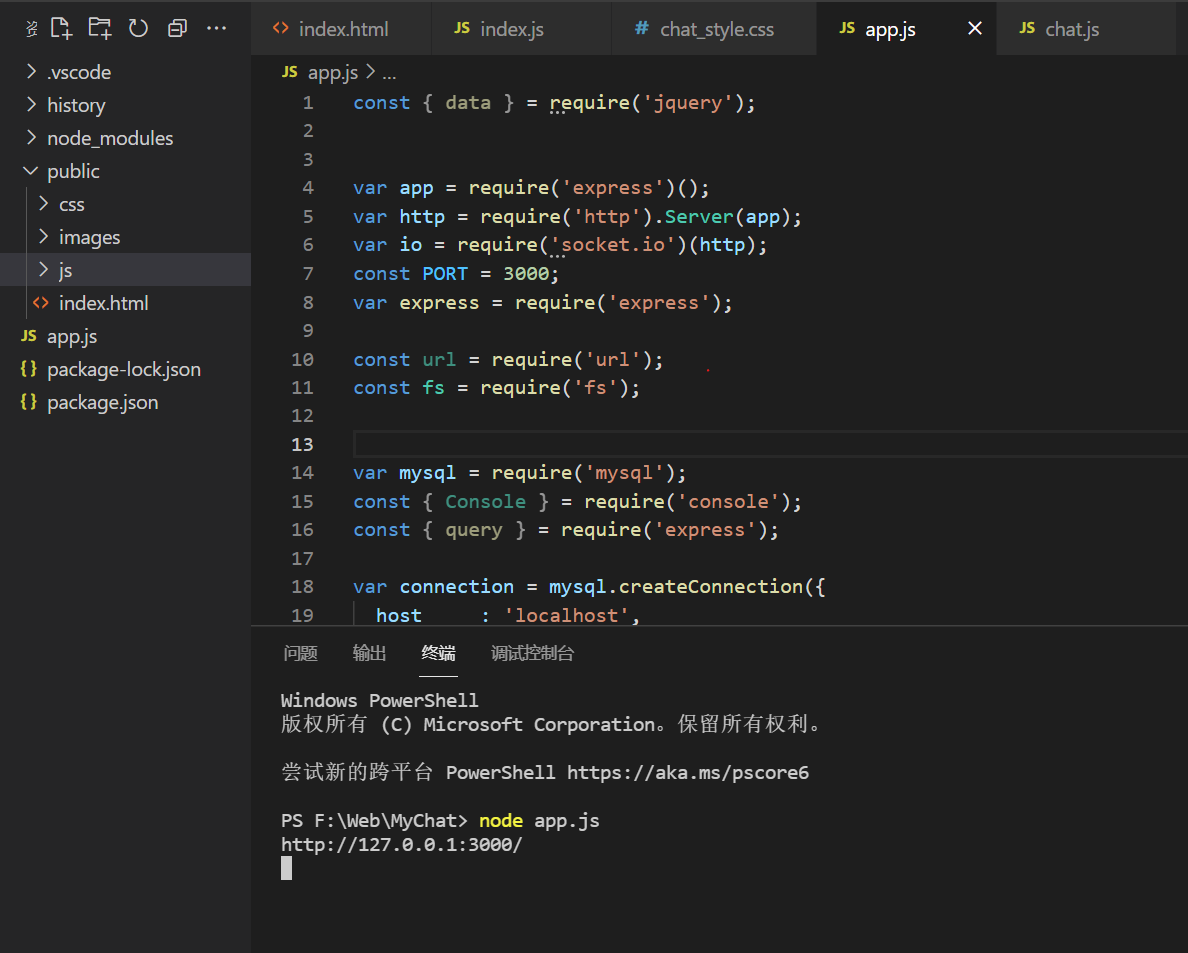Open the Explorer More Actions menu
The image size is (1188, 953).
coord(216,28)
